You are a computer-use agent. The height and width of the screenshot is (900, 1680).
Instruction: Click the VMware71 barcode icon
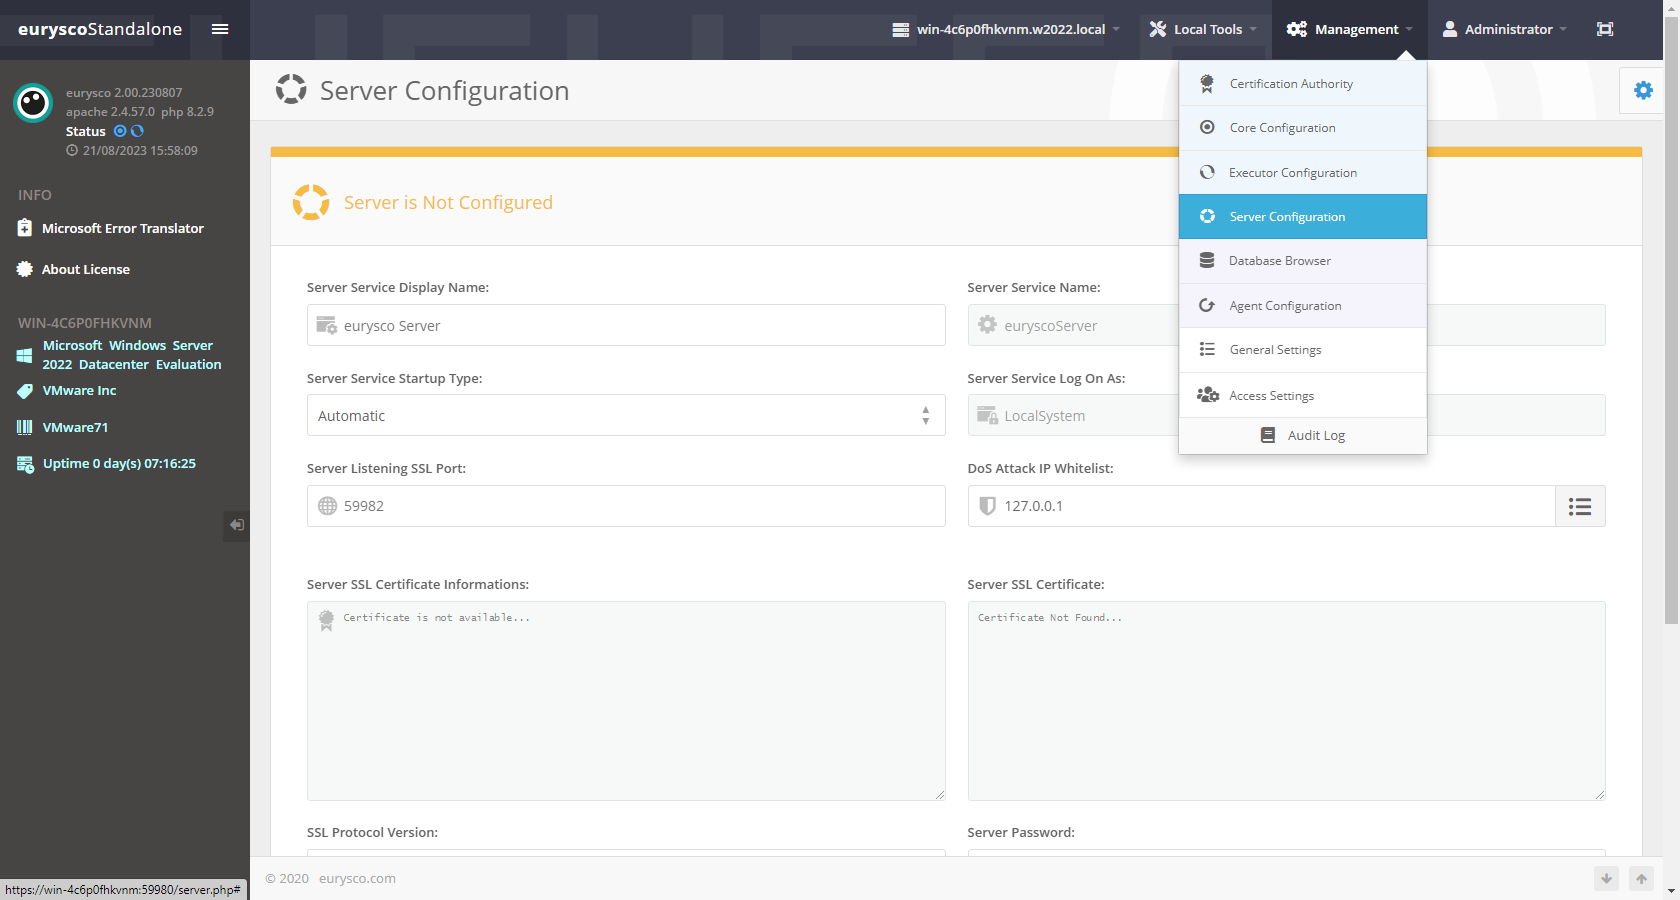click(x=25, y=427)
